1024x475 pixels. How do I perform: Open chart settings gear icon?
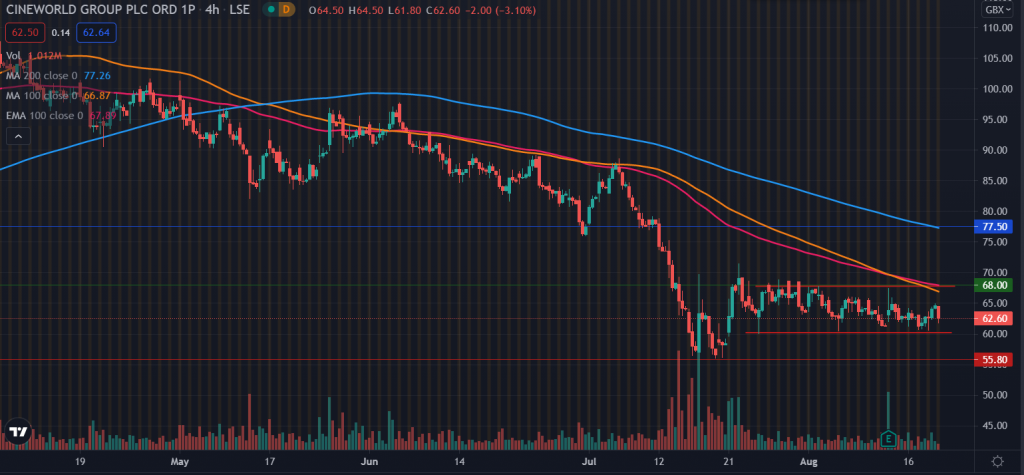coord(997,461)
